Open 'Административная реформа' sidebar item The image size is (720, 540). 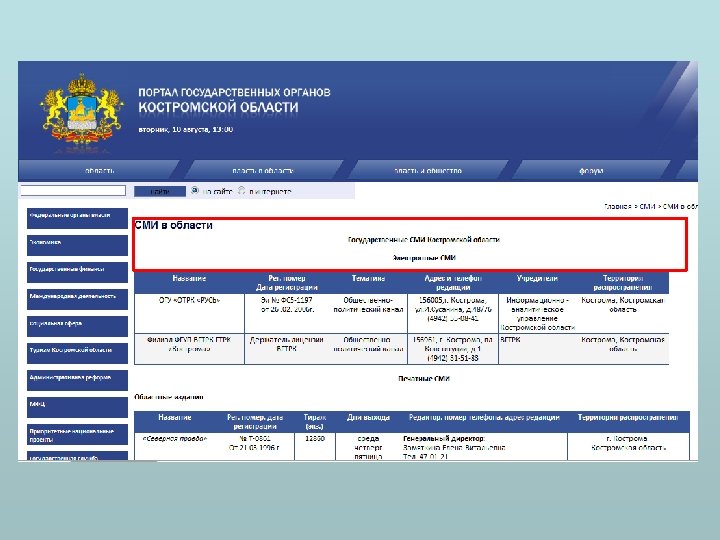pos(77,380)
